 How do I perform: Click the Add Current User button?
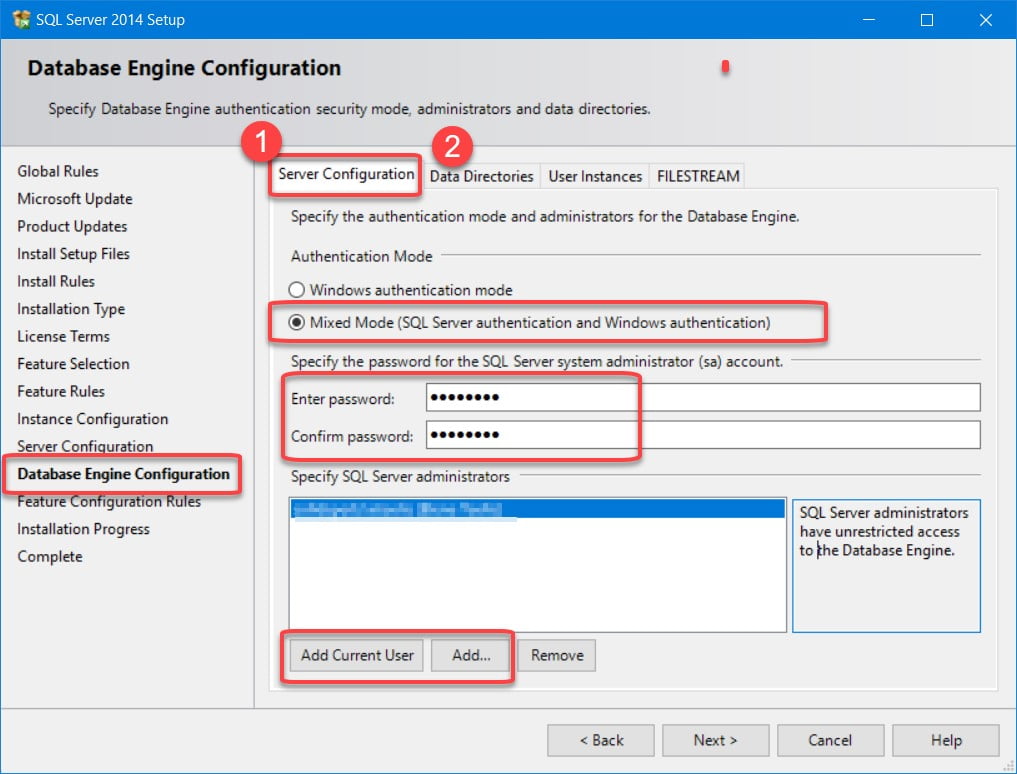click(x=357, y=655)
